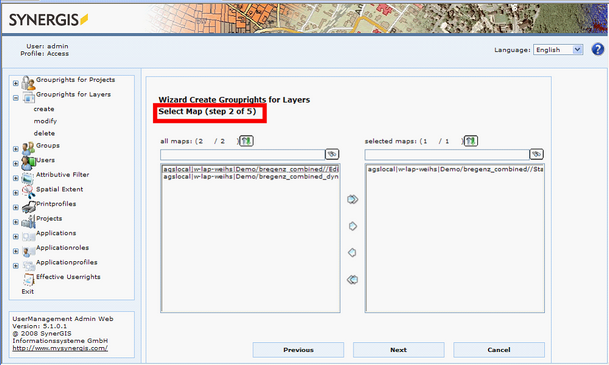609x365 pixels.
Task: Expand Grouprights for Projects tree node
Action: click(x=16, y=83)
